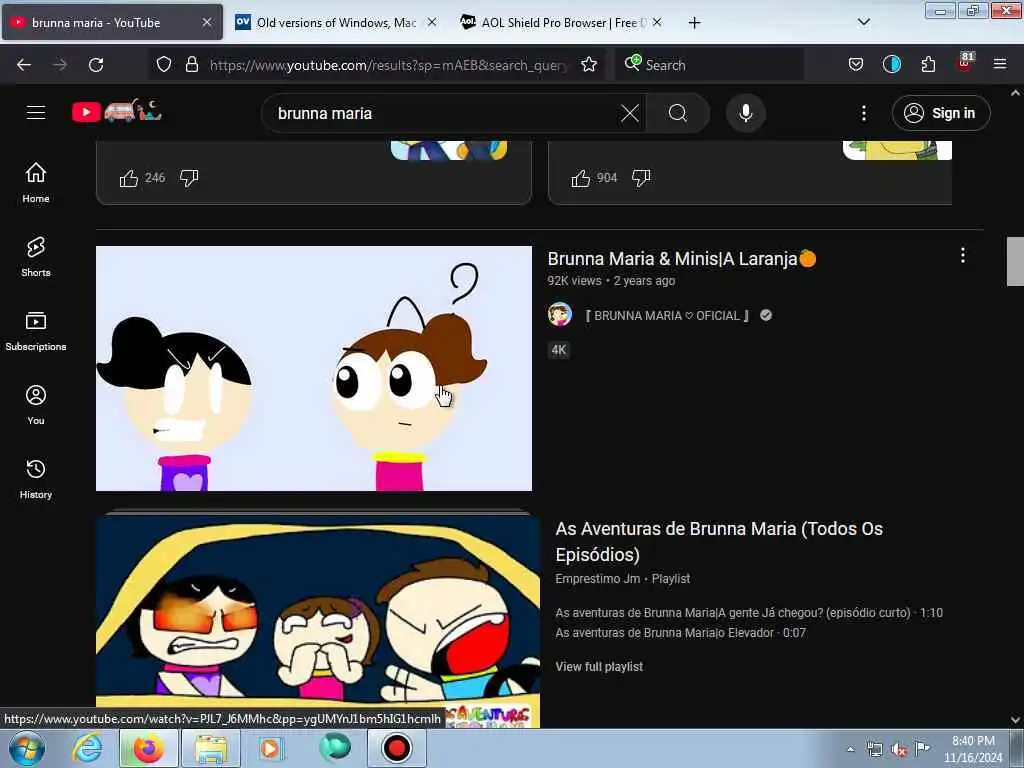Open the YouTube guide hamburger menu
Image resolution: width=1024 pixels, height=768 pixels.
click(36, 112)
